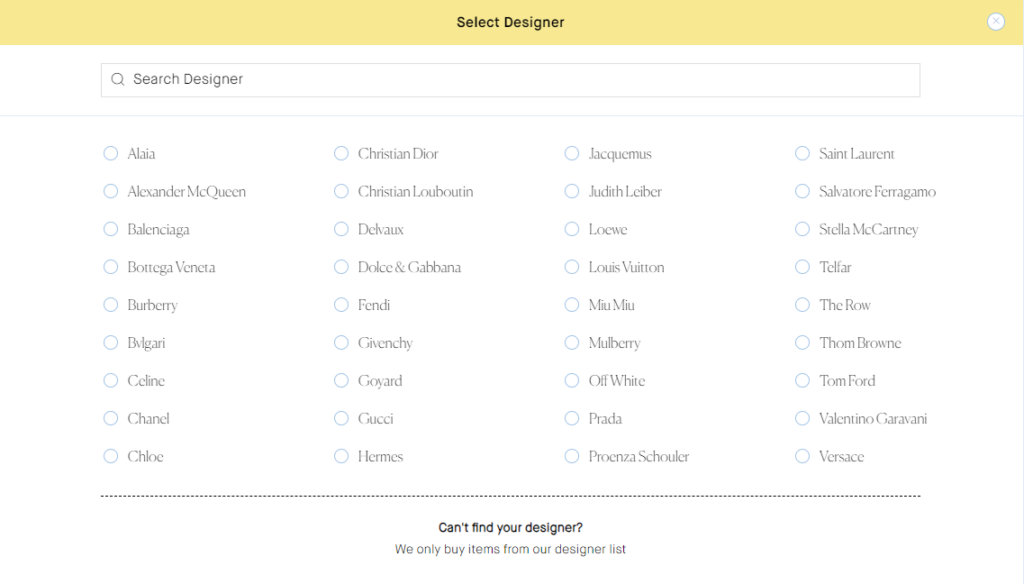Select Valentino Garavani radio button

[803, 419]
